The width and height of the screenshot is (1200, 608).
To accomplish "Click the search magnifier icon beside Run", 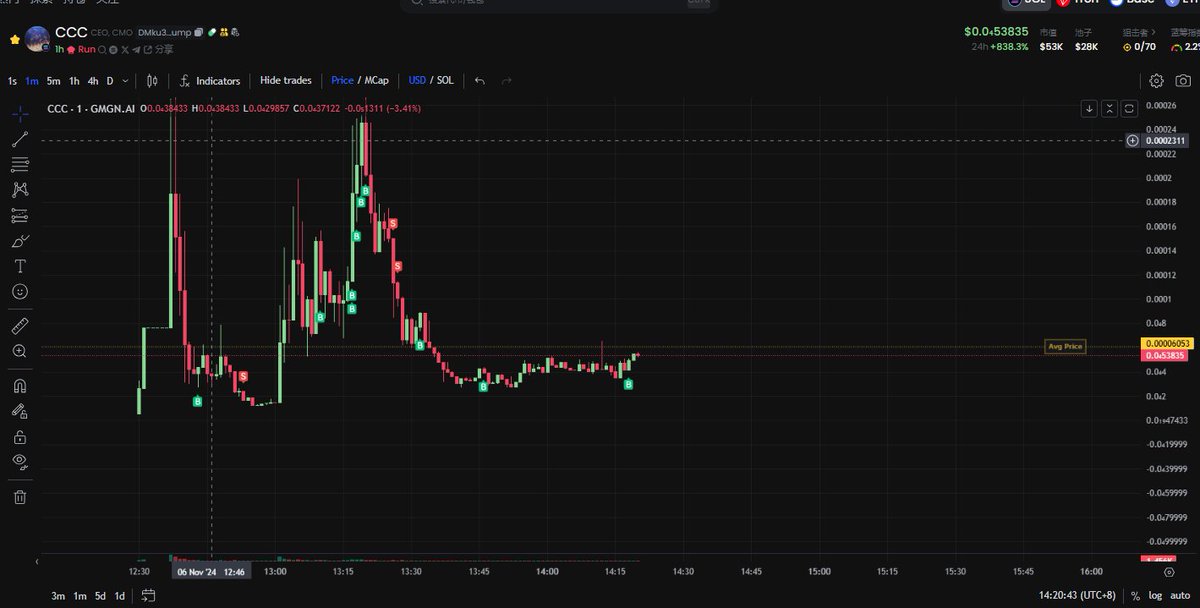I will (x=103, y=49).
